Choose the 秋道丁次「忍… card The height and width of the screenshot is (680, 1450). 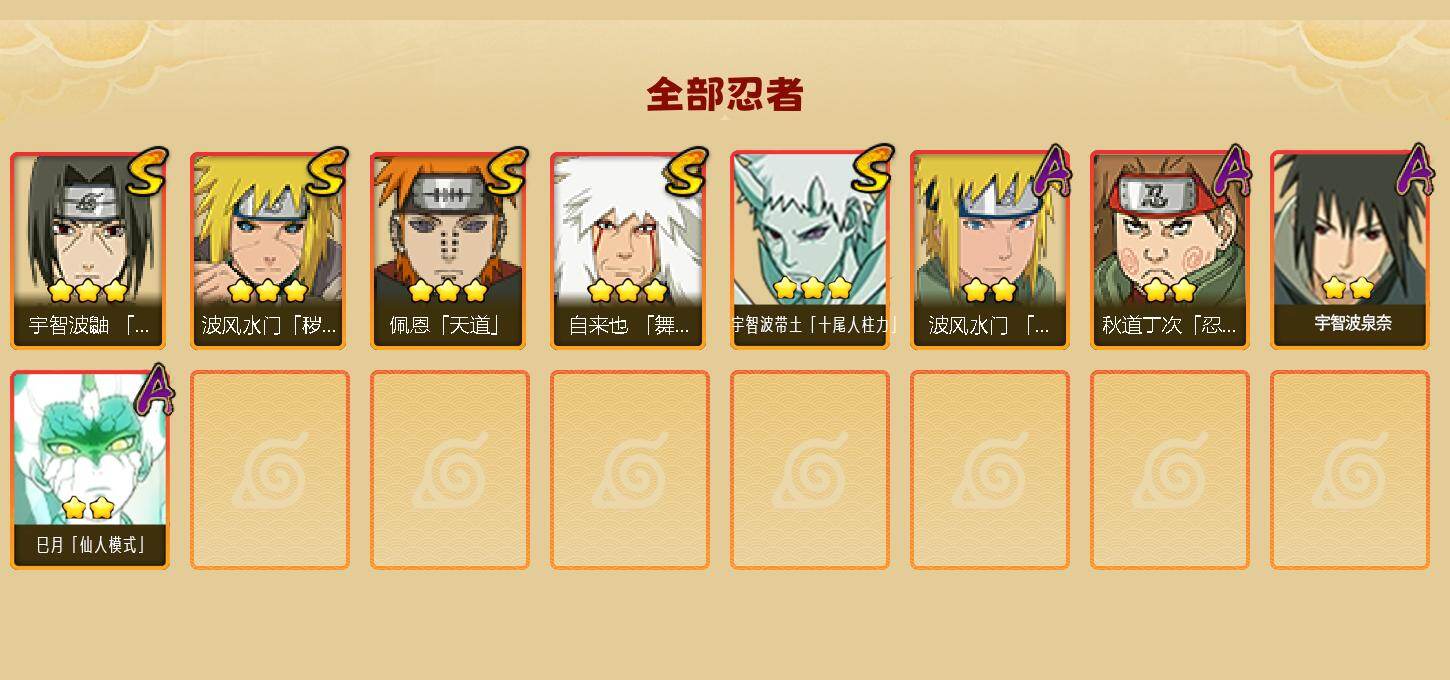(x=1168, y=250)
